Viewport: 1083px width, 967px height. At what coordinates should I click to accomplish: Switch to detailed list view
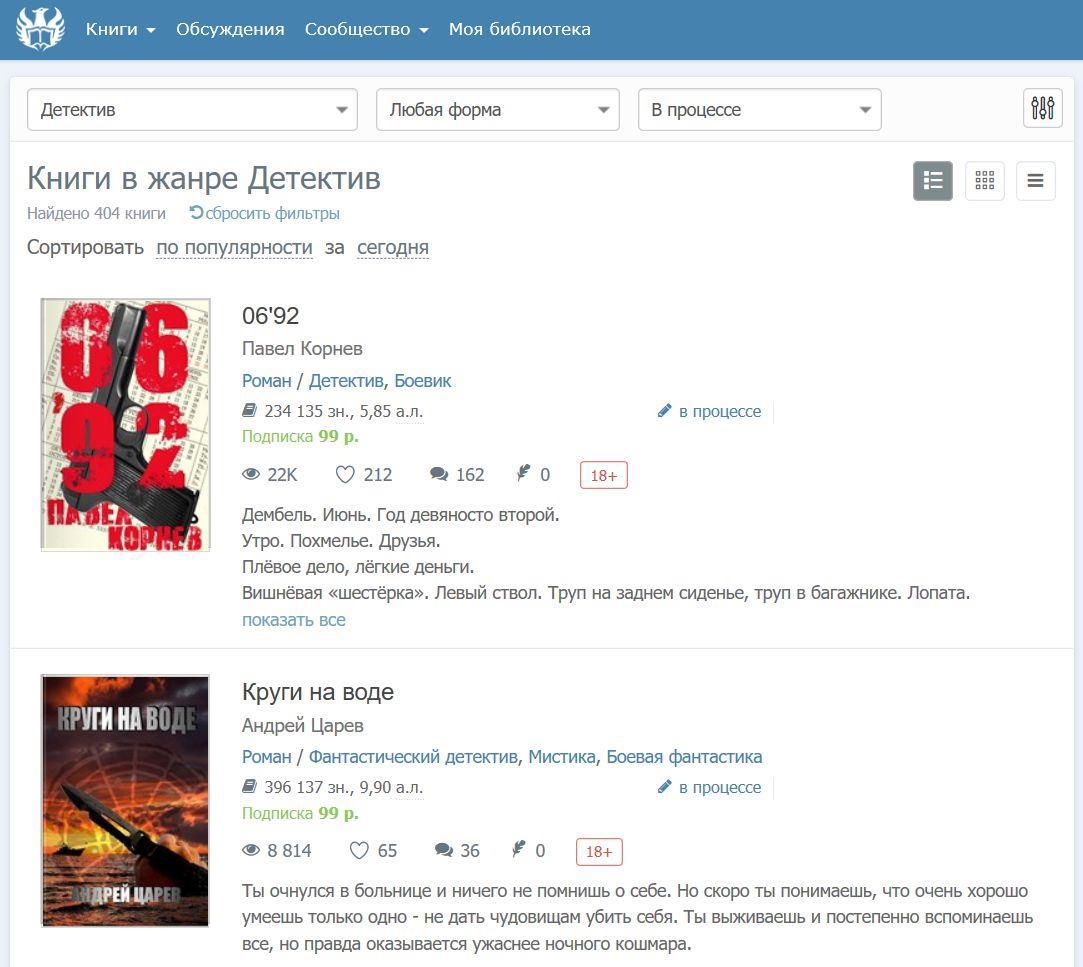(932, 181)
